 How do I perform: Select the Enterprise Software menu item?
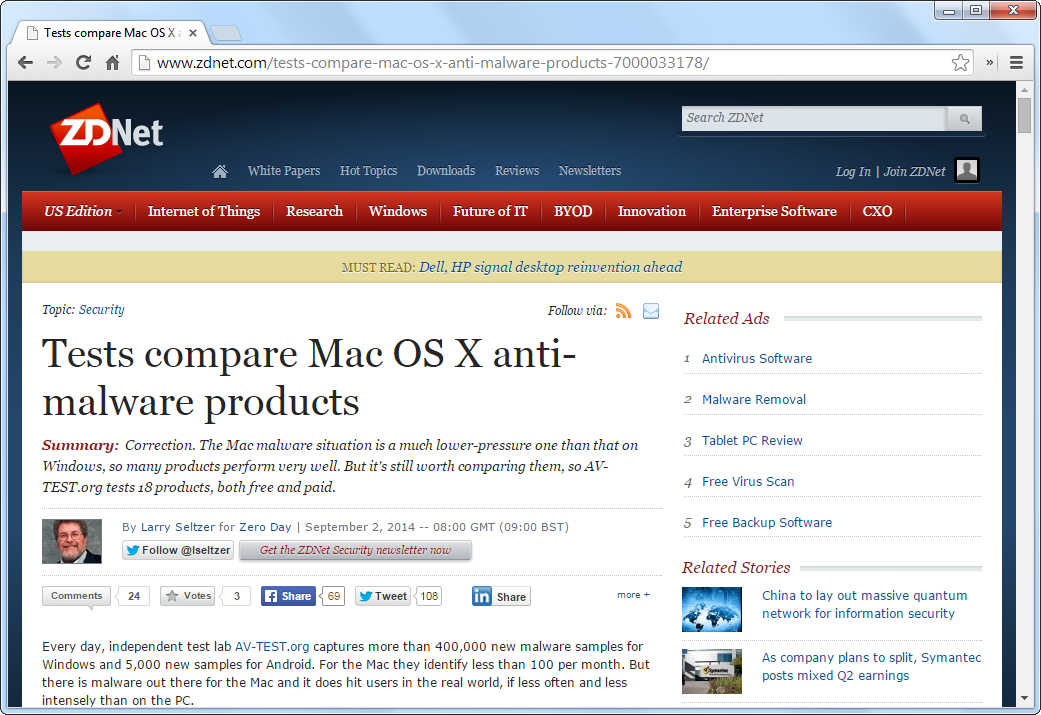(774, 211)
